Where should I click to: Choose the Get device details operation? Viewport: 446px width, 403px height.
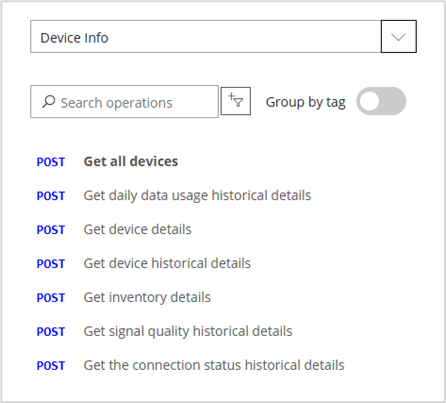tap(138, 229)
